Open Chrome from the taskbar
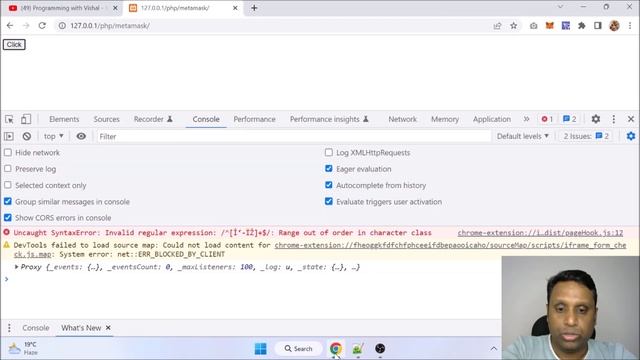 click(336, 349)
